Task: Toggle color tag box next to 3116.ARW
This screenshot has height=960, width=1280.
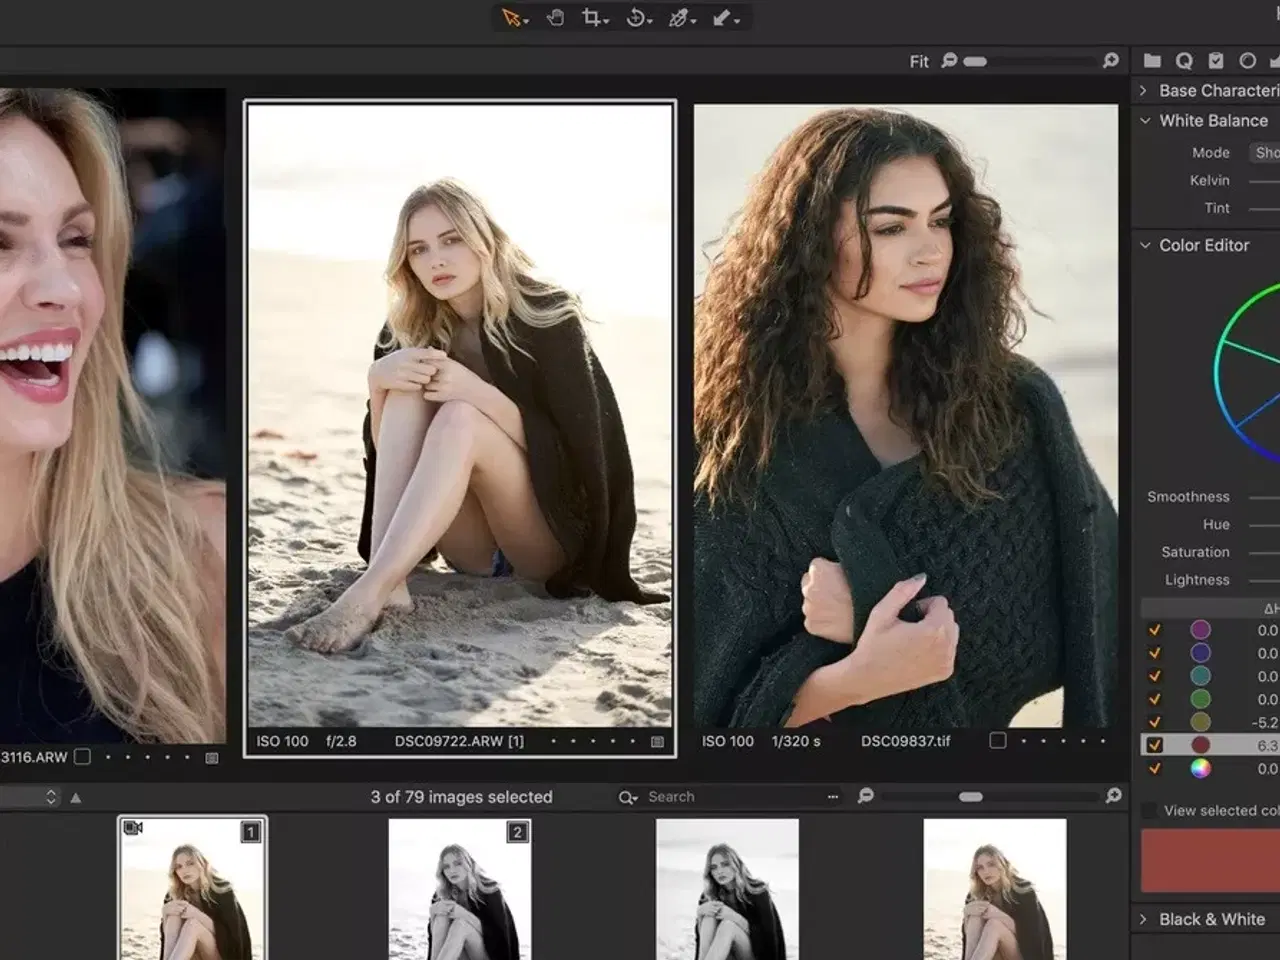Action: tap(83, 757)
